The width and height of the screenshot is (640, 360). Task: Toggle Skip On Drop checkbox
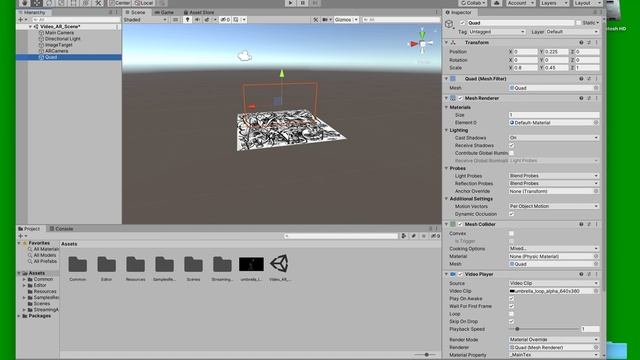click(511, 321)
